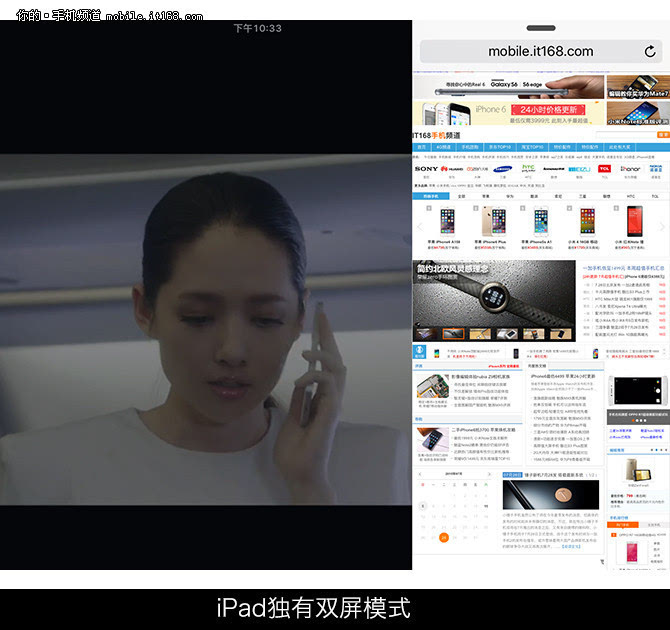Select the highlighted hot phones tab
670x630 pixels.
click(431, 196)
